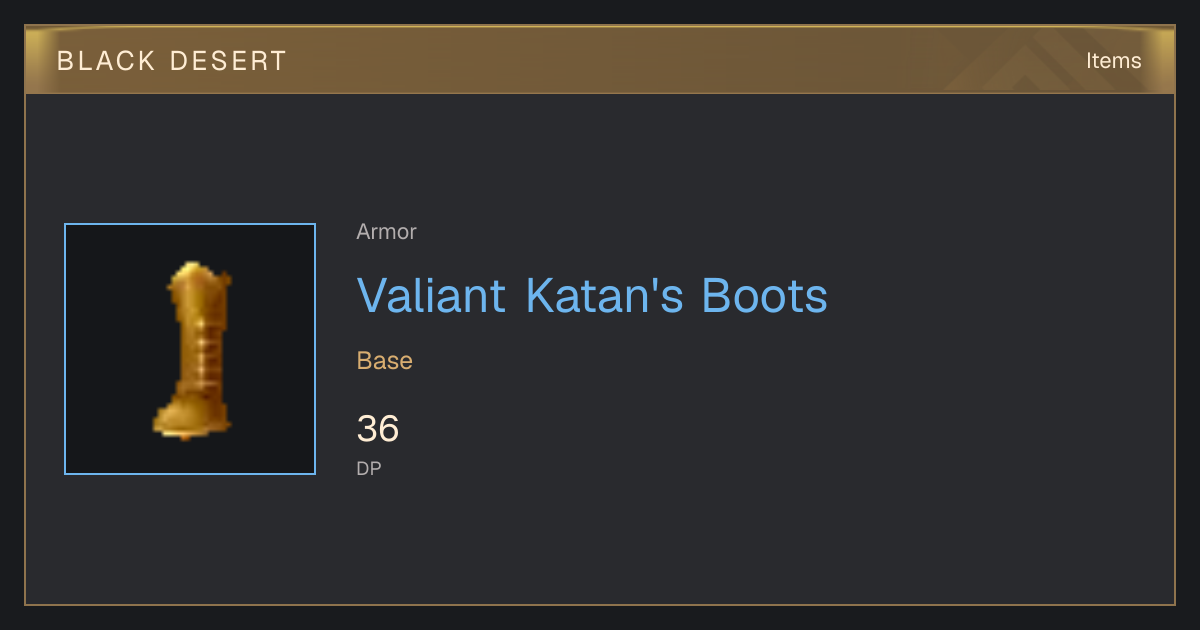Click the toe of the golden boot
This screenshot has width=1200, height=630.
tap(170, 422)
